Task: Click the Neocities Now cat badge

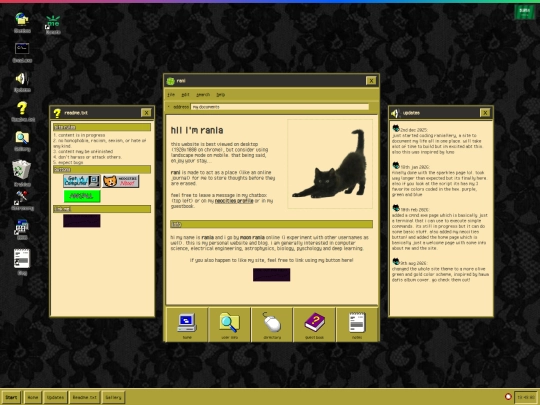Action: pyautogui.click(x=121, y=181)
